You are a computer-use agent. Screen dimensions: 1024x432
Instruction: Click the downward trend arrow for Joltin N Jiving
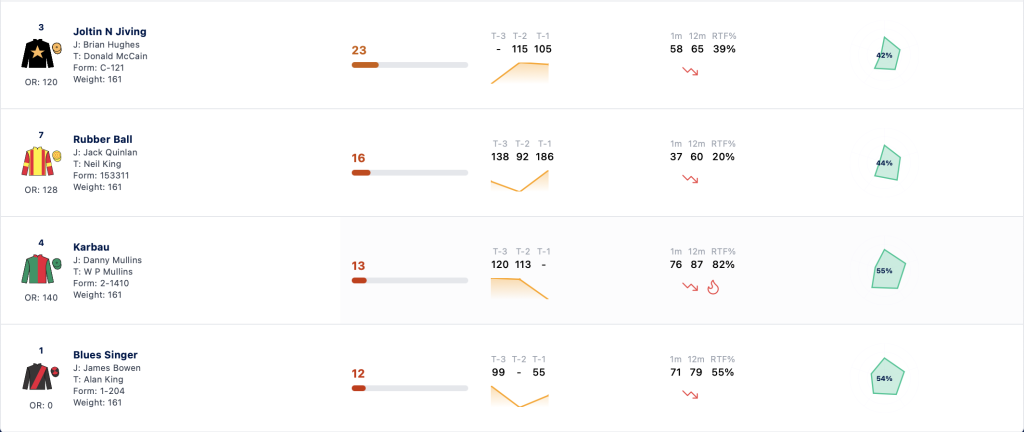[x=690, y=71]
